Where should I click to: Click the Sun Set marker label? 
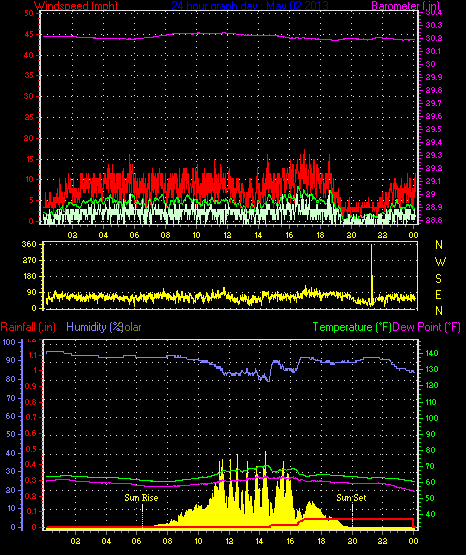point(351,498)
